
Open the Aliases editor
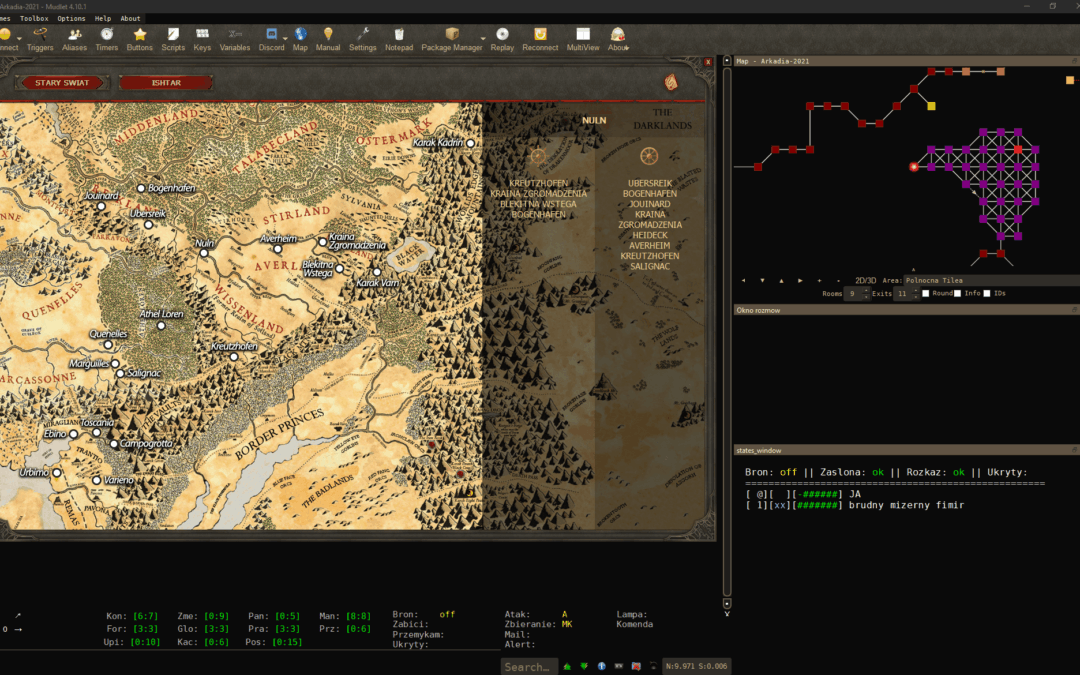tap(74, 39)
